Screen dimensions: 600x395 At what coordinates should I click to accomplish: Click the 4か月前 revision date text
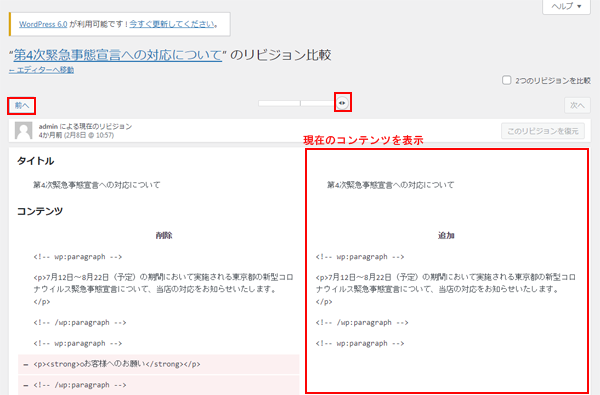click(76, 135)
